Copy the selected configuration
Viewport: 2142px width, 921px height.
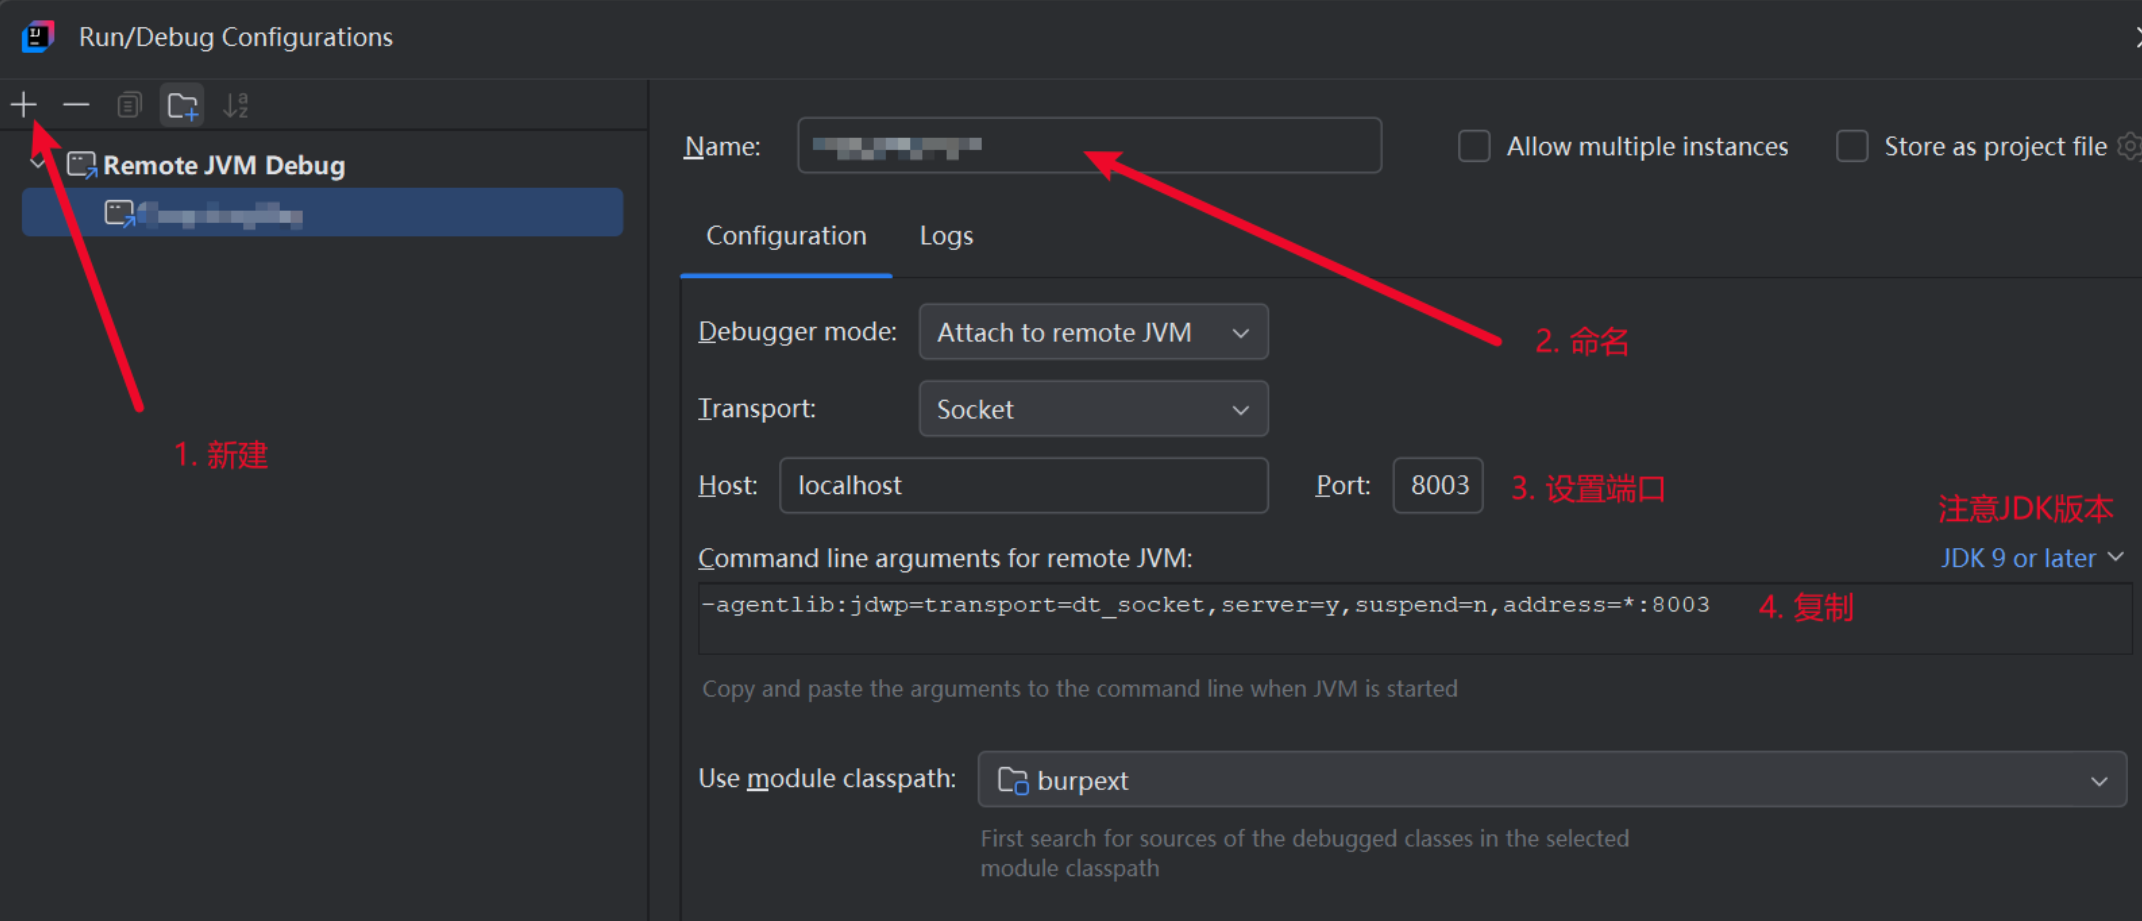point(129,104)
